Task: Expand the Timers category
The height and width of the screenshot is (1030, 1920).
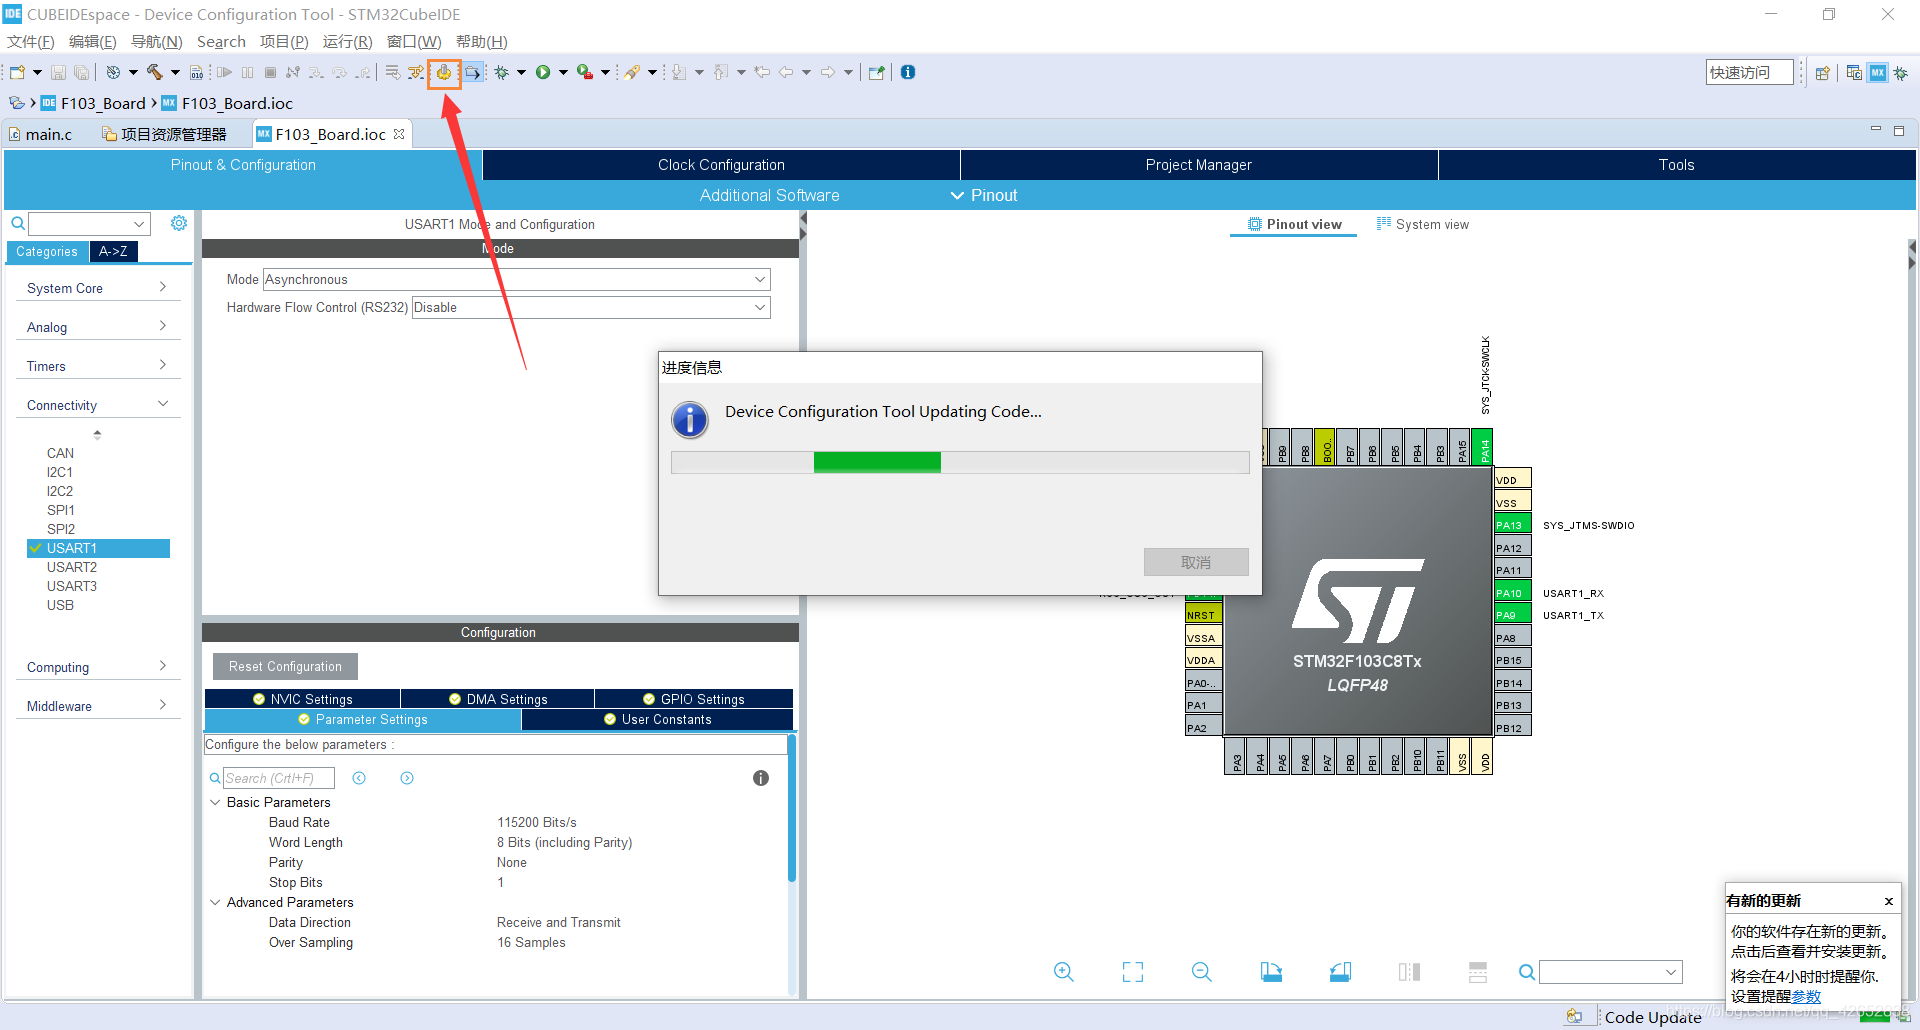Action: point(97,366)
